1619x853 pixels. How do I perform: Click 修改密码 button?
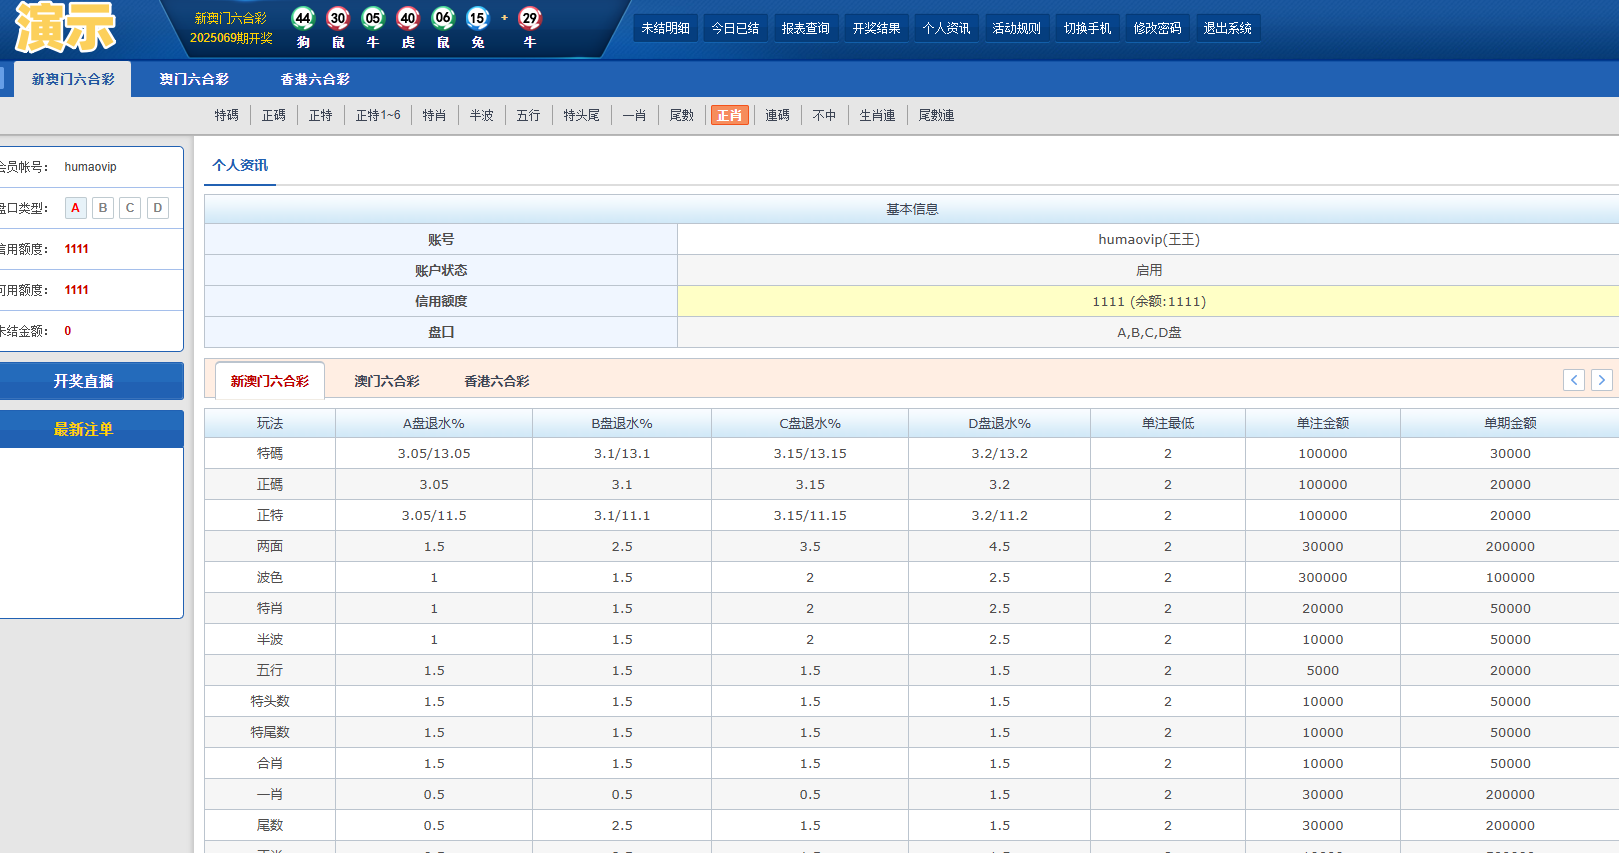tap(1158, 28)
